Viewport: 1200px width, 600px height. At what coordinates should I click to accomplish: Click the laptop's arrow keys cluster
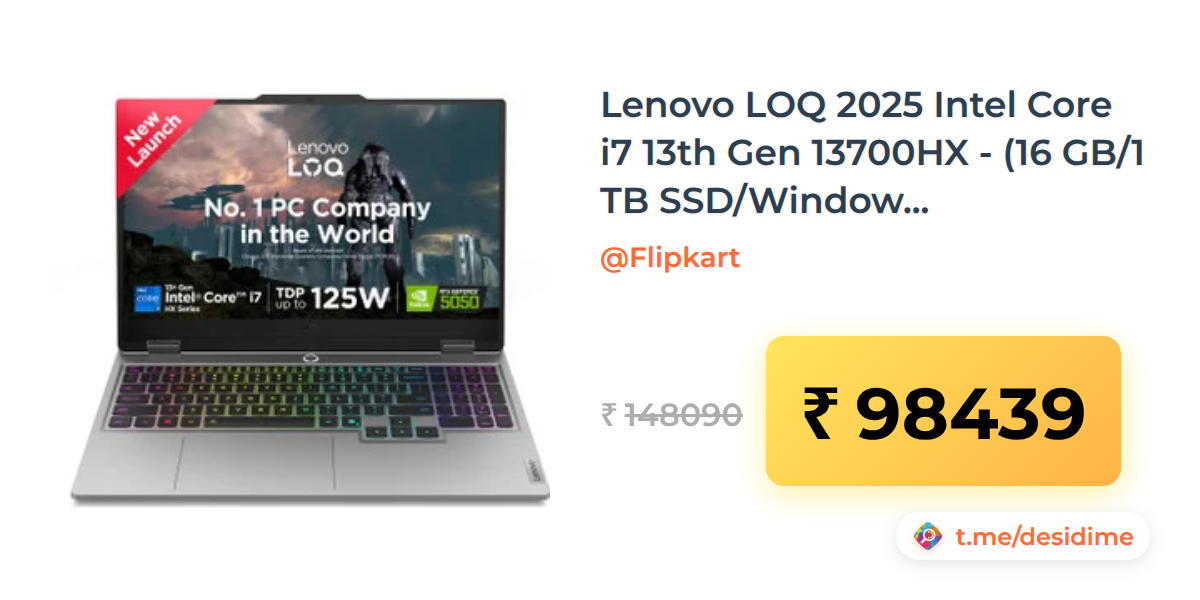pos(401,430)
